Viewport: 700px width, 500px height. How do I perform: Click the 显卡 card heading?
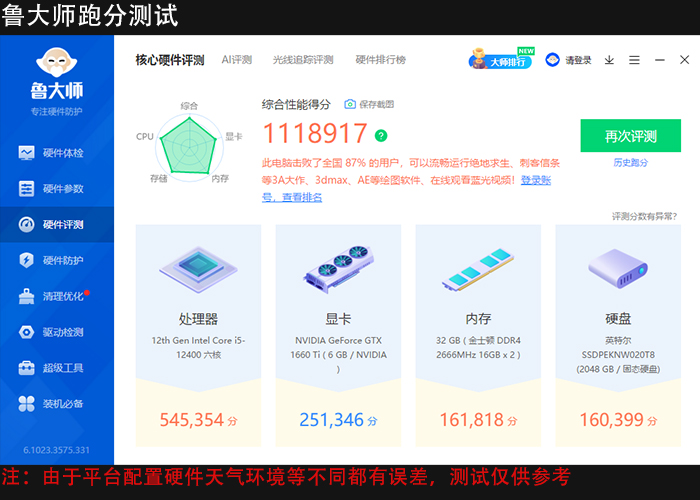pos(338,319)
